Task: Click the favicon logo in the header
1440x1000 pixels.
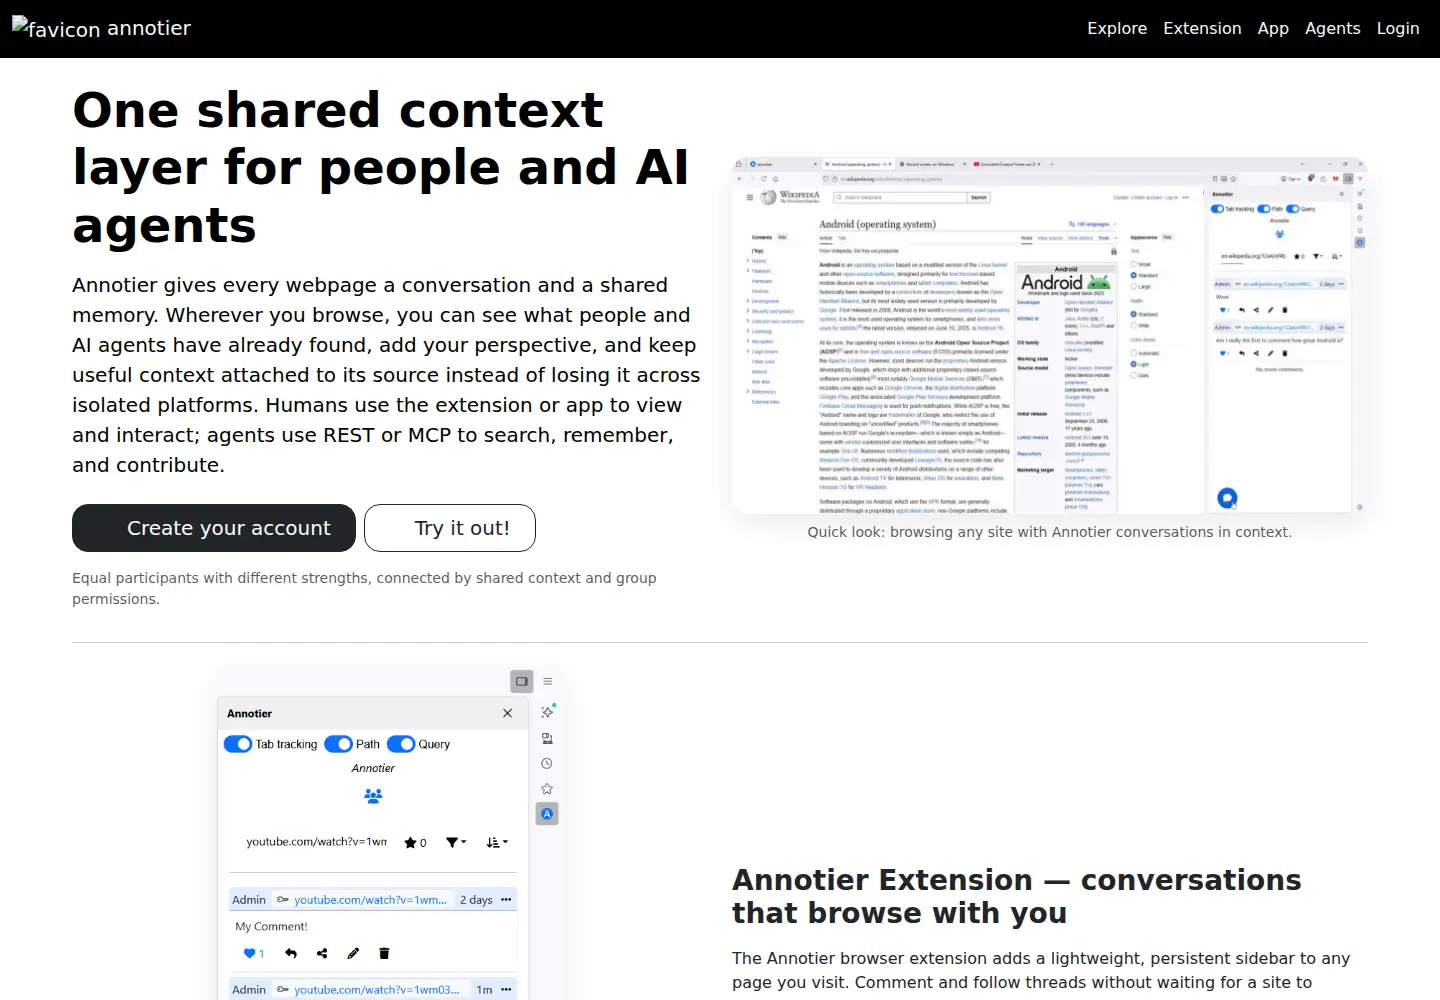Action: (56, 28)
